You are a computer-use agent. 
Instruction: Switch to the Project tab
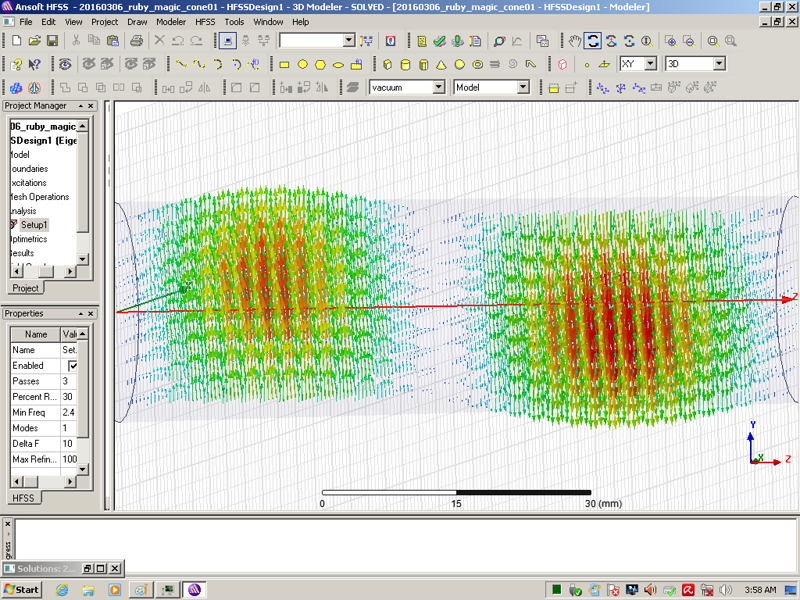point(26,288)
